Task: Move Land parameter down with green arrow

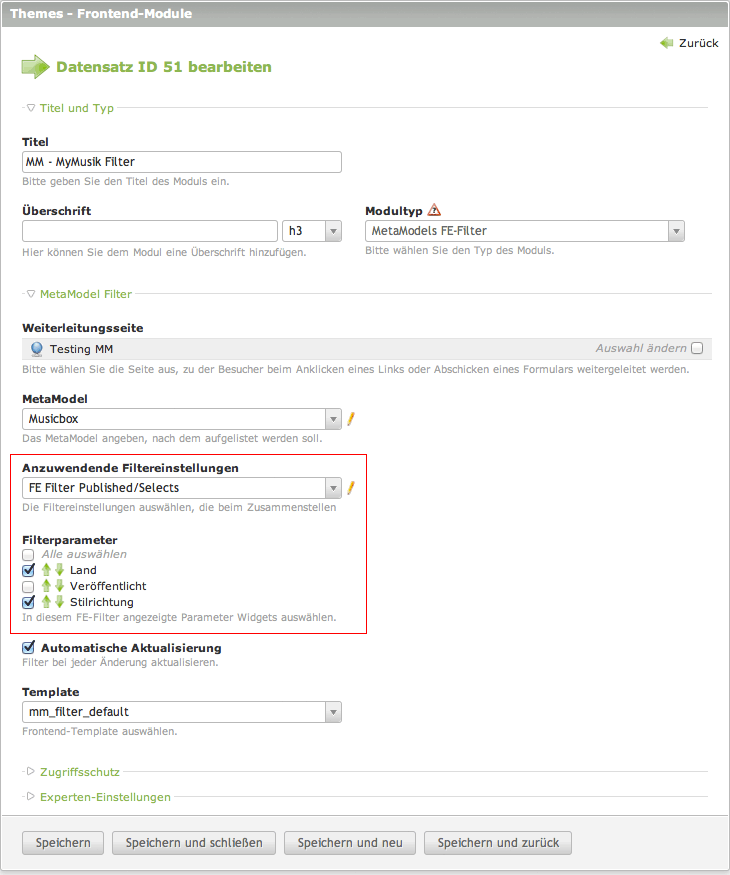Action: (59, 570)
